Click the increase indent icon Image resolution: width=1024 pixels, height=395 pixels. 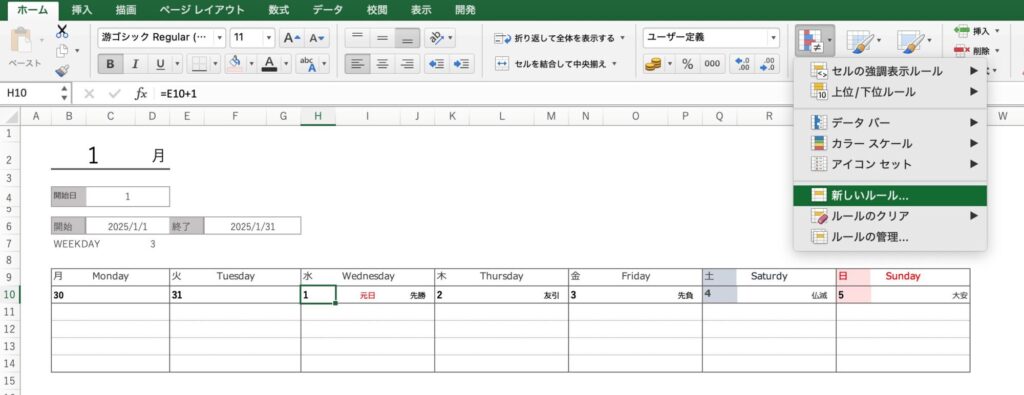pos(462,64)
